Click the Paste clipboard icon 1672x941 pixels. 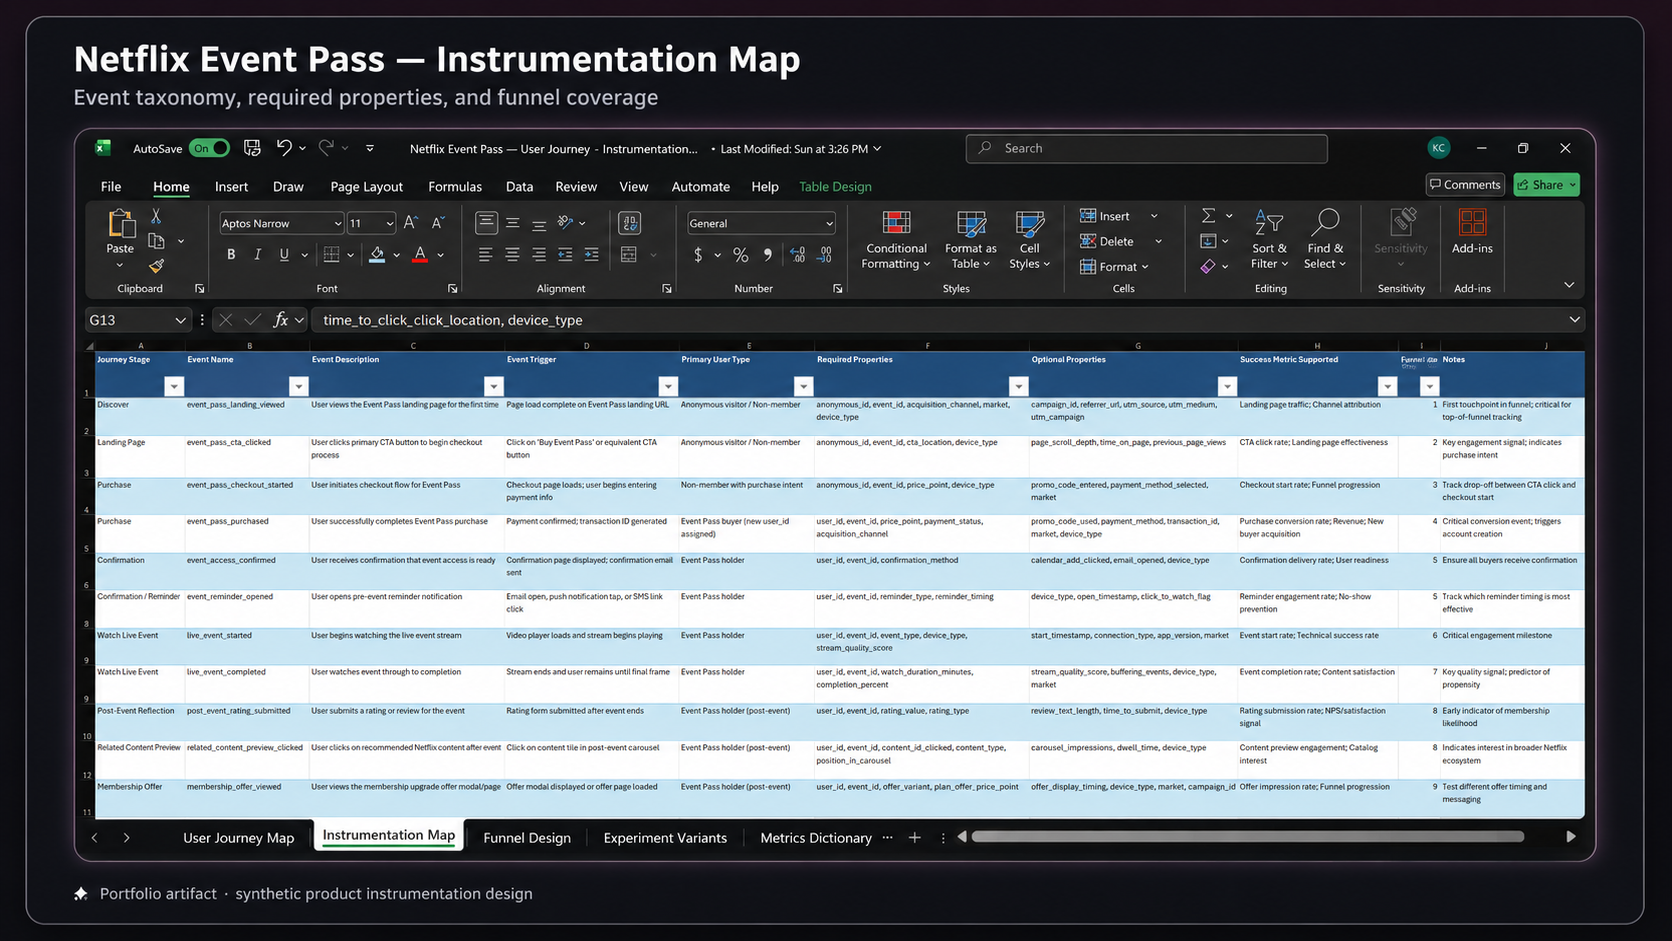pyautogui.click(x=120, y=223)
